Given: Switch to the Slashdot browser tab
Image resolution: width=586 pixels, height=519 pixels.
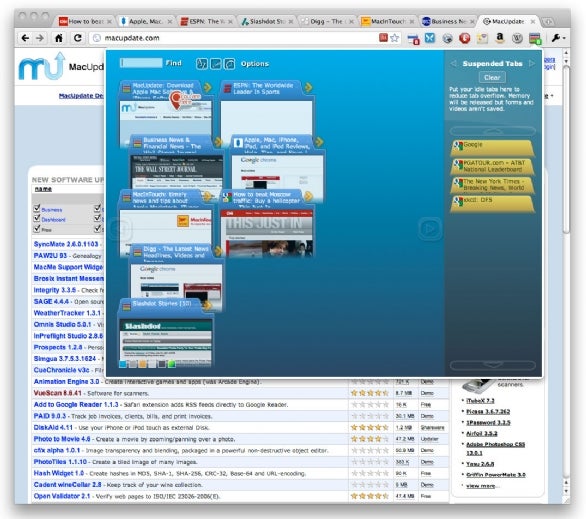Looking at the screenshot, I should point(266,22).
